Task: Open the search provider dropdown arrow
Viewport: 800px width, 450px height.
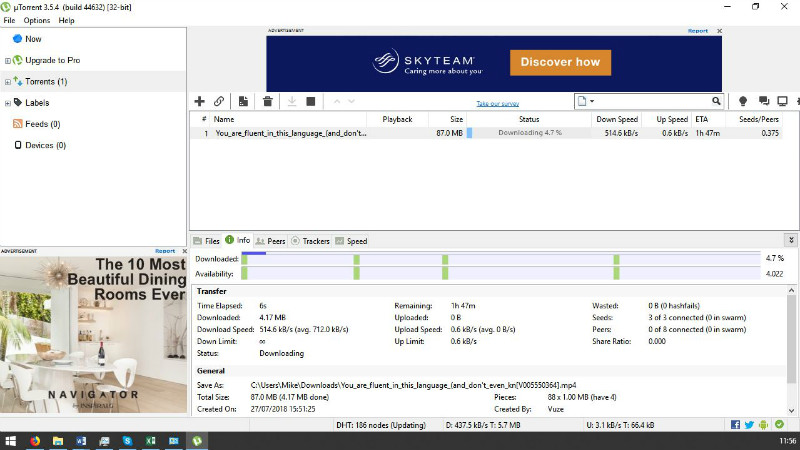Action: click(592, 101)
